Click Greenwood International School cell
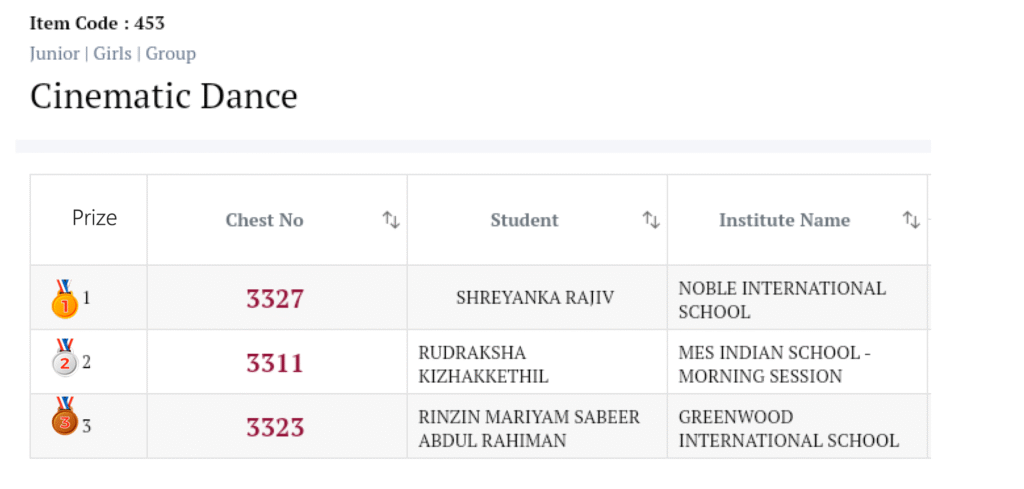The height and width of the screenshot is (489, 1024). [x=788, y=428]
